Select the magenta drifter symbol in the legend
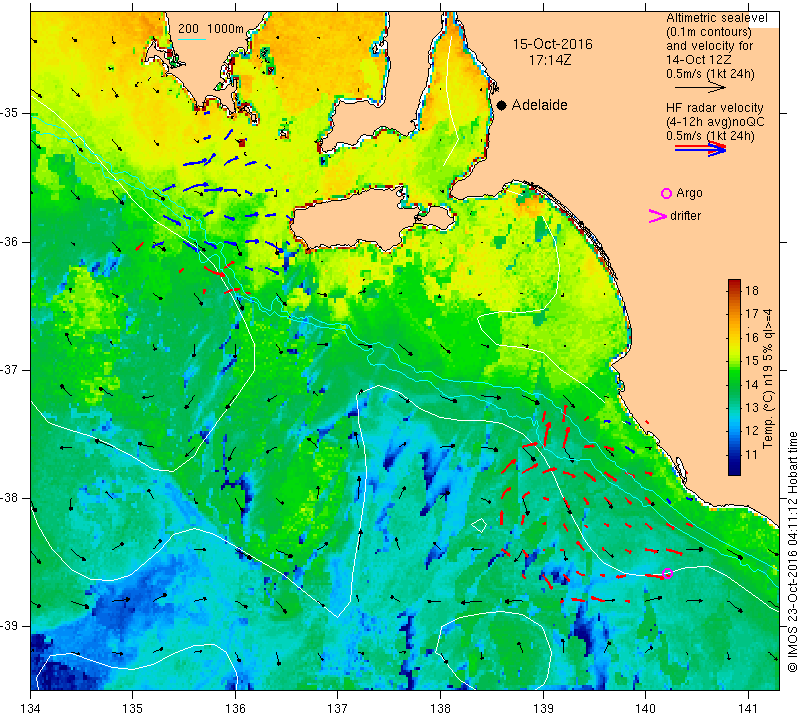Screen dimensions: 800x720 658,216
